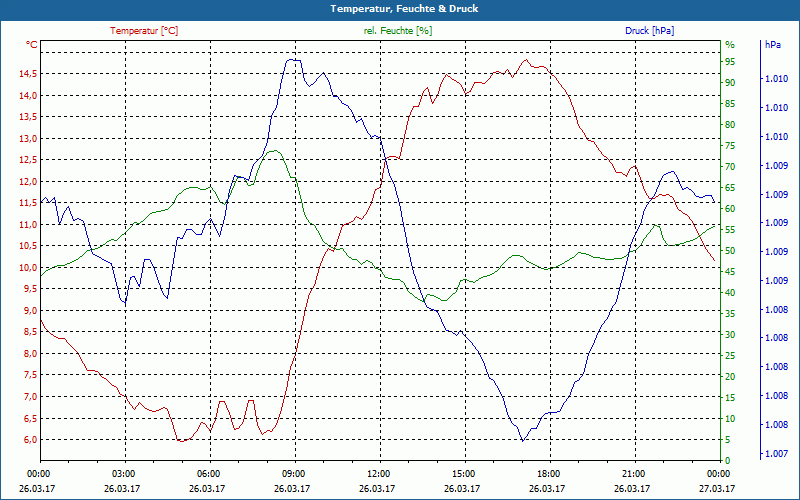800x500 pixels.
Task: Click the 85 tick on green humidity axis
Action: click(730, 104)
